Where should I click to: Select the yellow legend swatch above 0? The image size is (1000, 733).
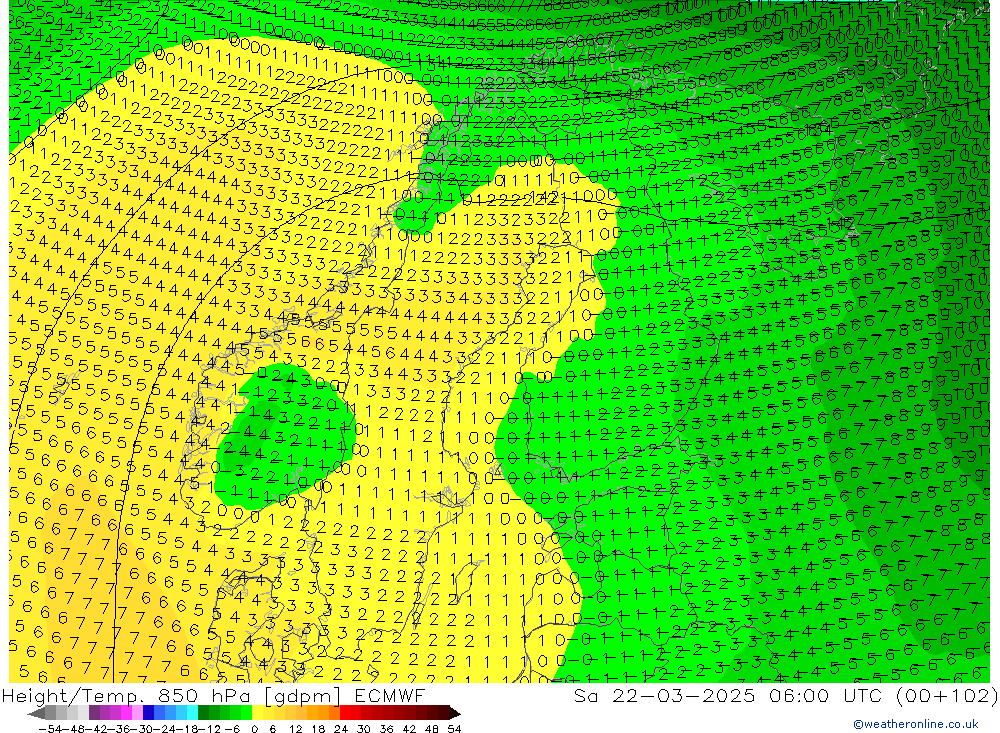click(257, 713)
